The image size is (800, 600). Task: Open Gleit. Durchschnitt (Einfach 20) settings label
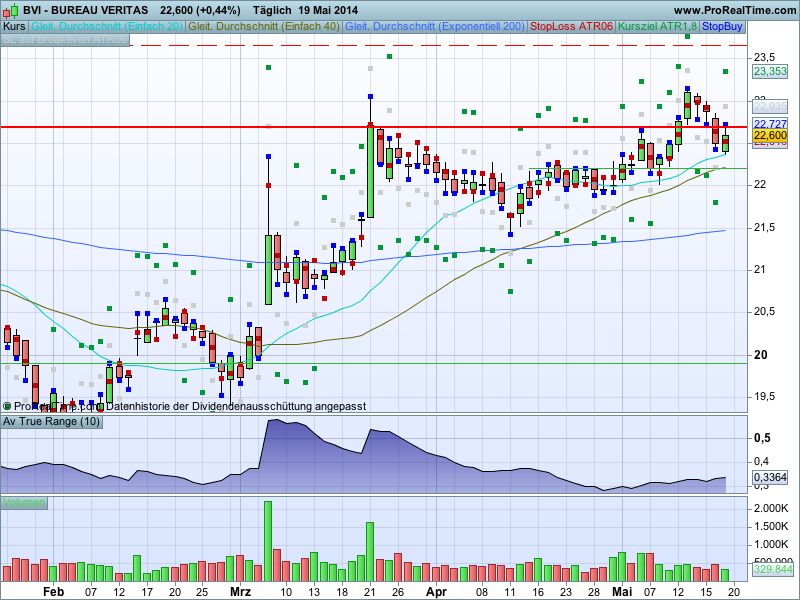coord(107,26)
